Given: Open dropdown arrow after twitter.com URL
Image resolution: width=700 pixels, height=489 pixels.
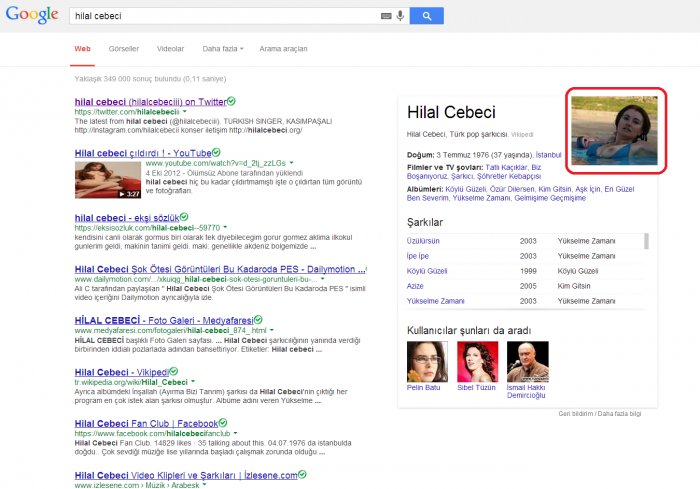Looking at the screenshot, I should (x=187, y=113).
